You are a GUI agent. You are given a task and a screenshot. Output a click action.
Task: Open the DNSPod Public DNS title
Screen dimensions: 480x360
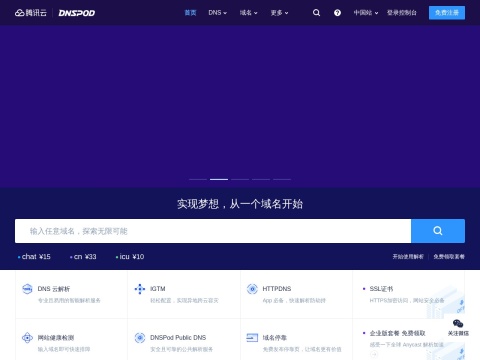click(178, 338)
